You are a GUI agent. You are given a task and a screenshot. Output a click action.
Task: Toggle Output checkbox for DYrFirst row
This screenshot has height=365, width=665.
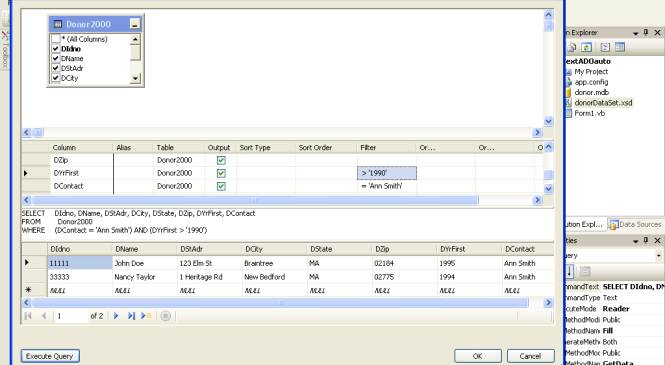(221, 173)
